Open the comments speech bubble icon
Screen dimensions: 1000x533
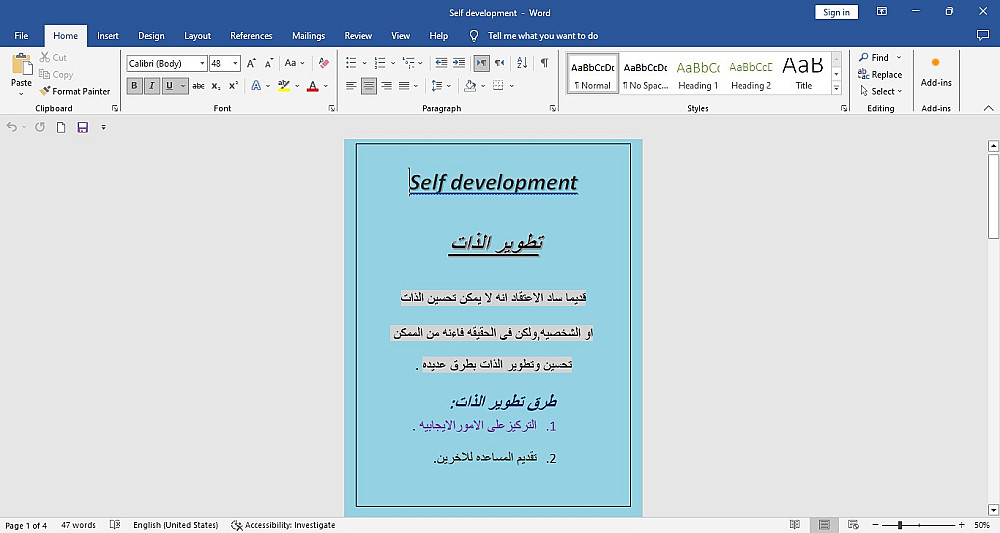[x=983, y=36]
